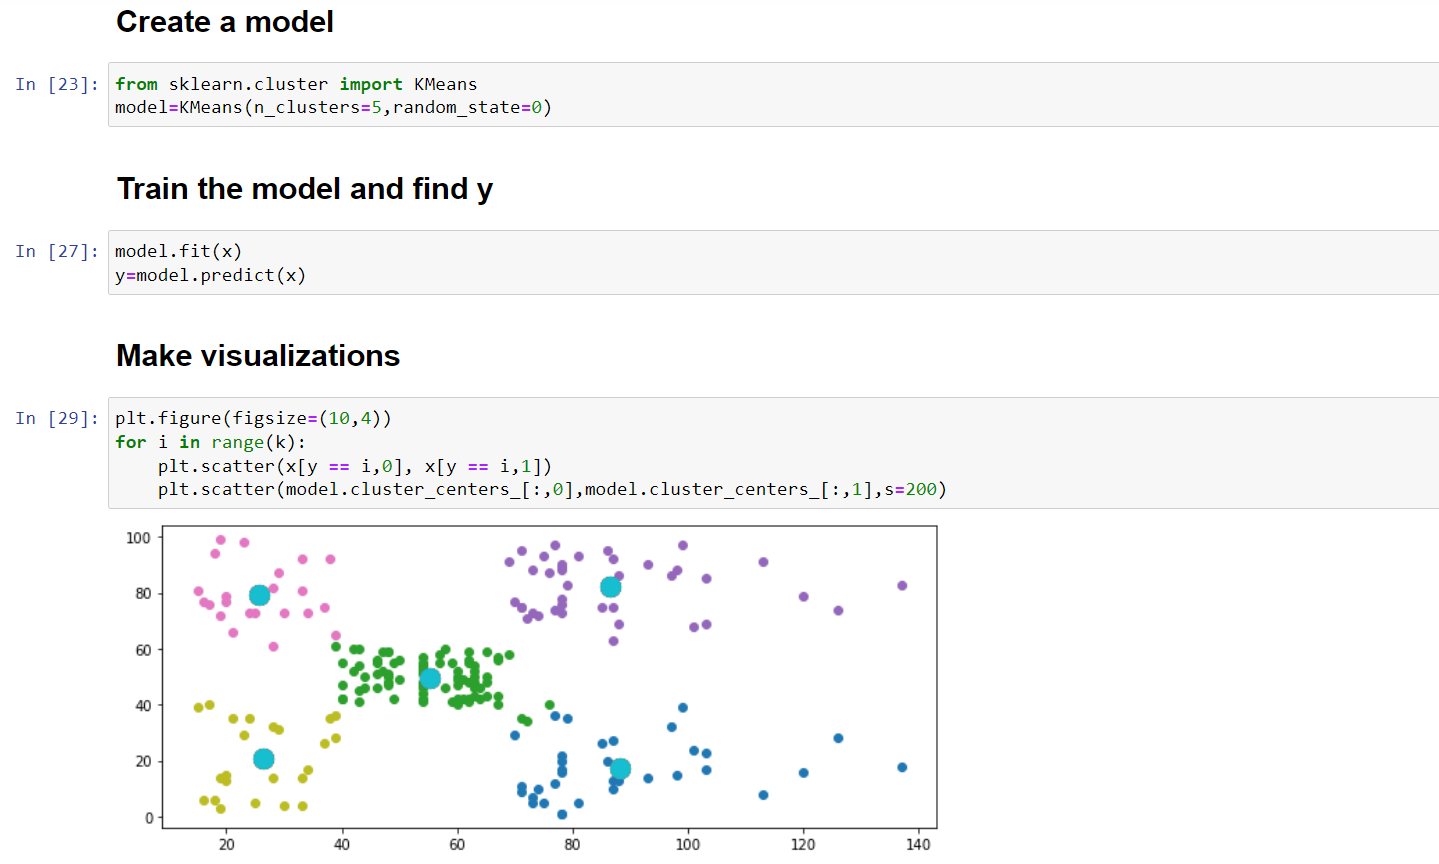This screenshot has width=1439, height=864.
Task: Click the cyan centroid in the yellow cluster
Action: [x=263, y=759]
